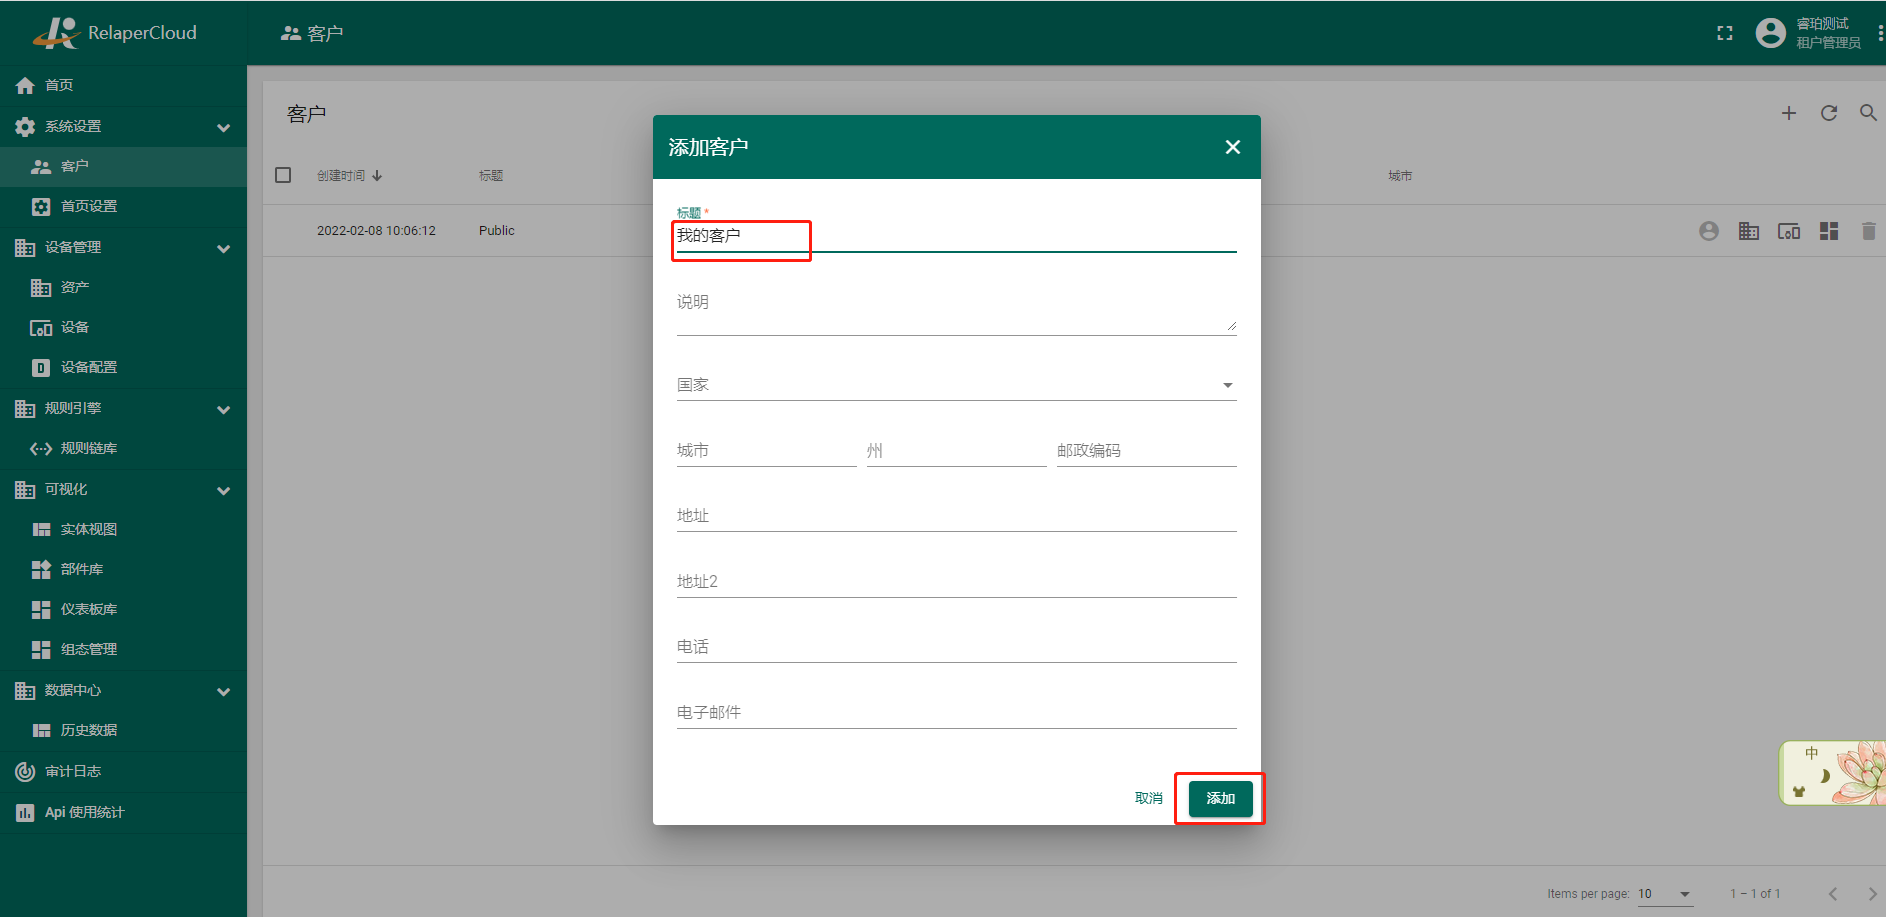Image resolution: width=1886 pixels, height=917 pixels.
Task: Click the 标题 input field
Action: pyautogui.click(x=956, y=236)
